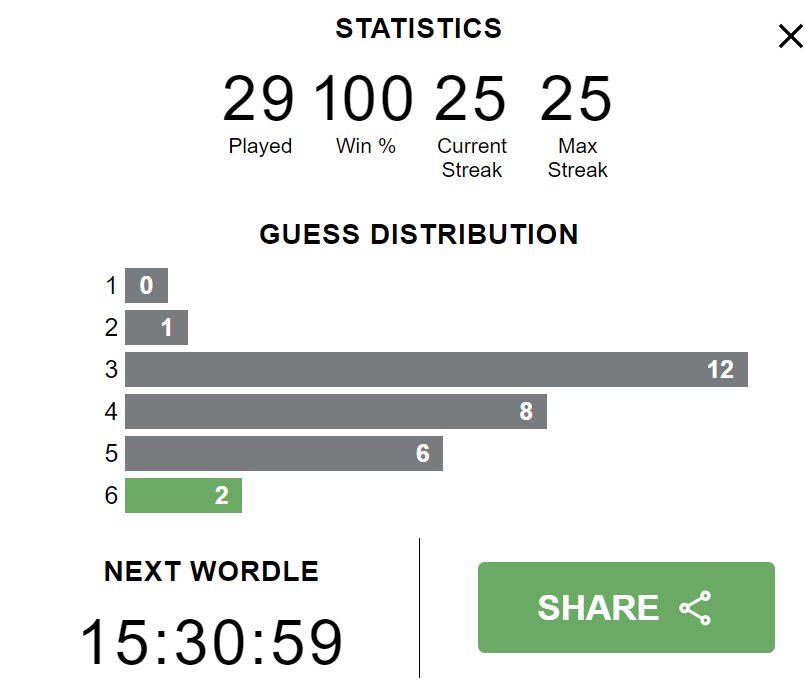The width and height of the screenshot is (805, 681).
Task: Click the green SHARE button
Action: (626, 607)
